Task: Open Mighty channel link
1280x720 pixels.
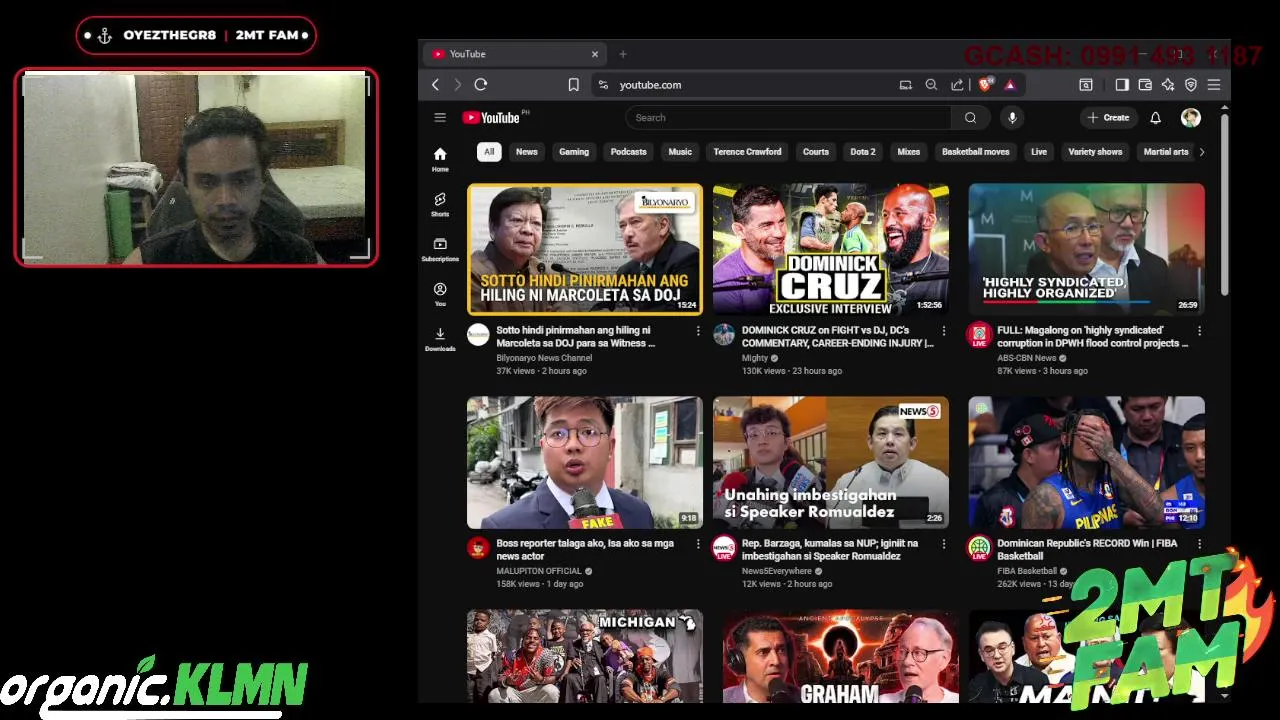Action: [x=755, y=358]
